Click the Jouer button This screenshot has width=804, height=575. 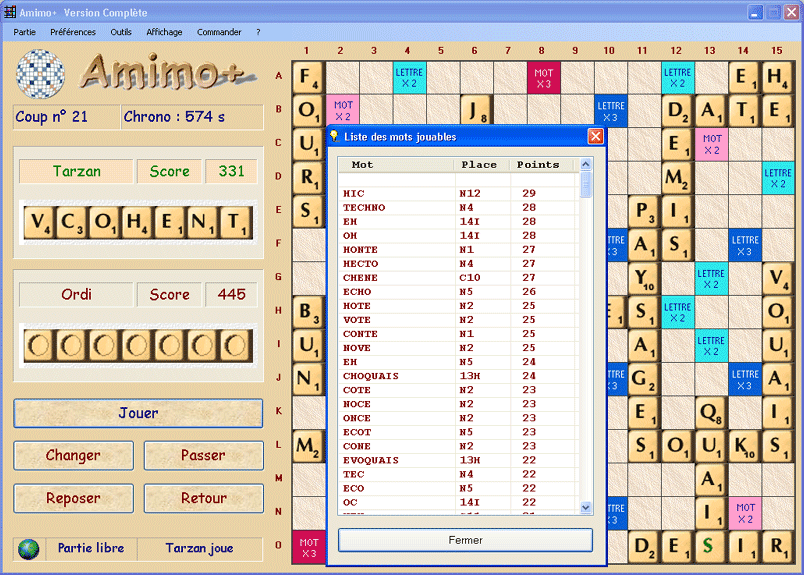point(138,413)
